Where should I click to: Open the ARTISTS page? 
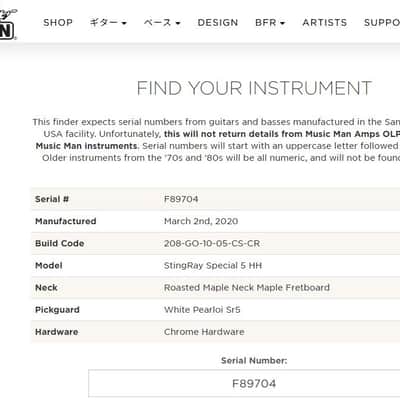pos(325,23)
